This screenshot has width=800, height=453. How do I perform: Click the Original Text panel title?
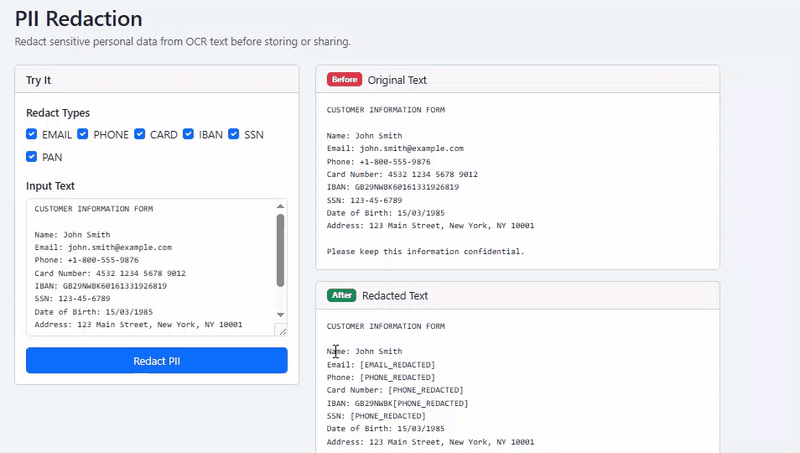[x=397, y=80]
